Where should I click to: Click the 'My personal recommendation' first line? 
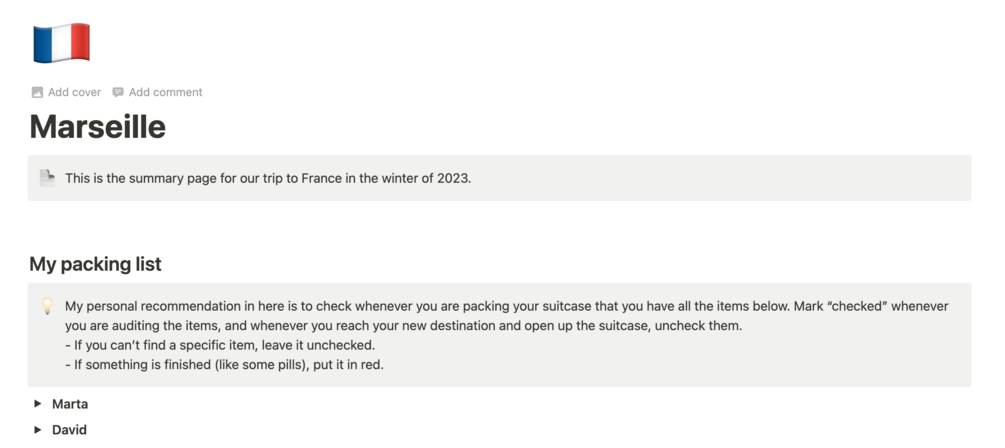click(400, 306)
